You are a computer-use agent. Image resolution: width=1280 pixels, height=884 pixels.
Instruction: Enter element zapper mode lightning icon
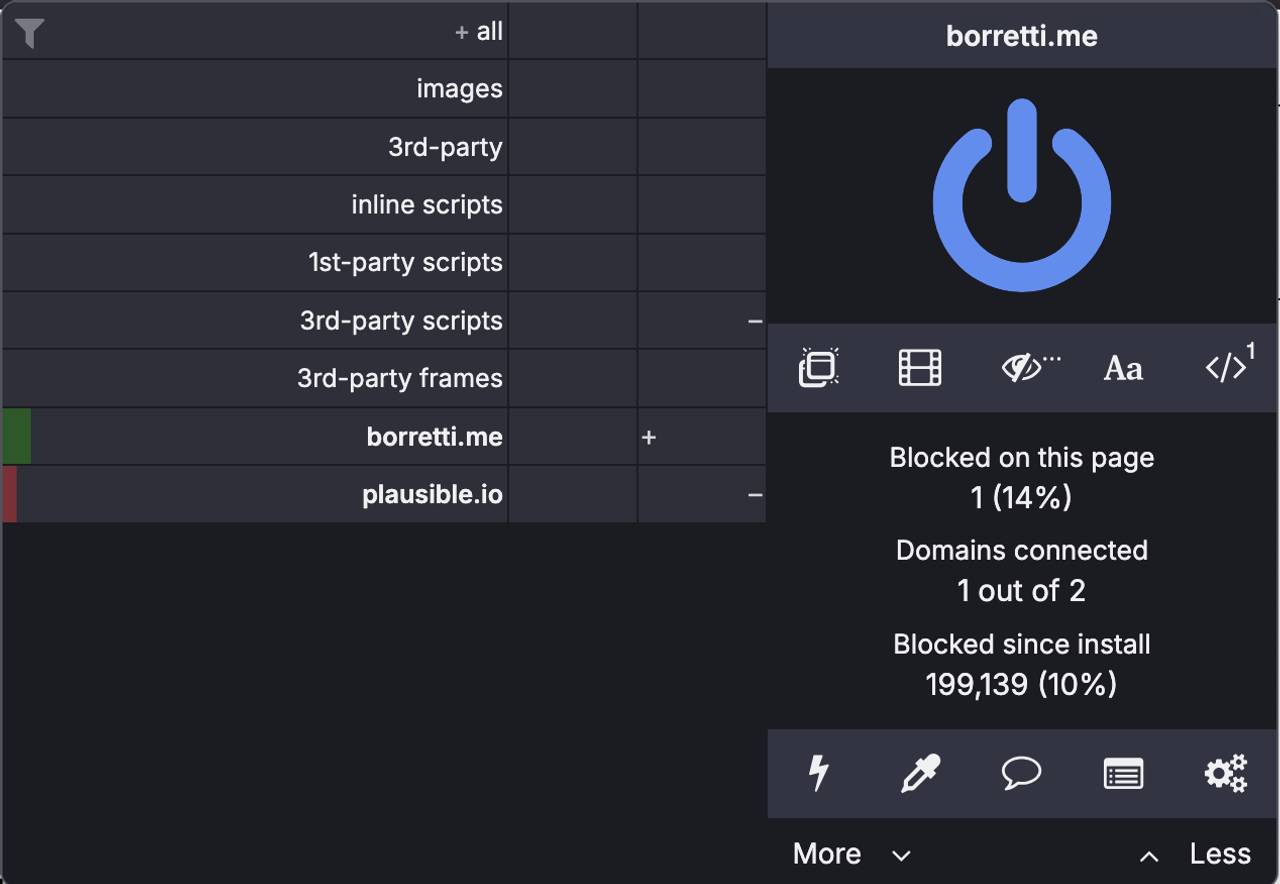(x=819, y=773)
